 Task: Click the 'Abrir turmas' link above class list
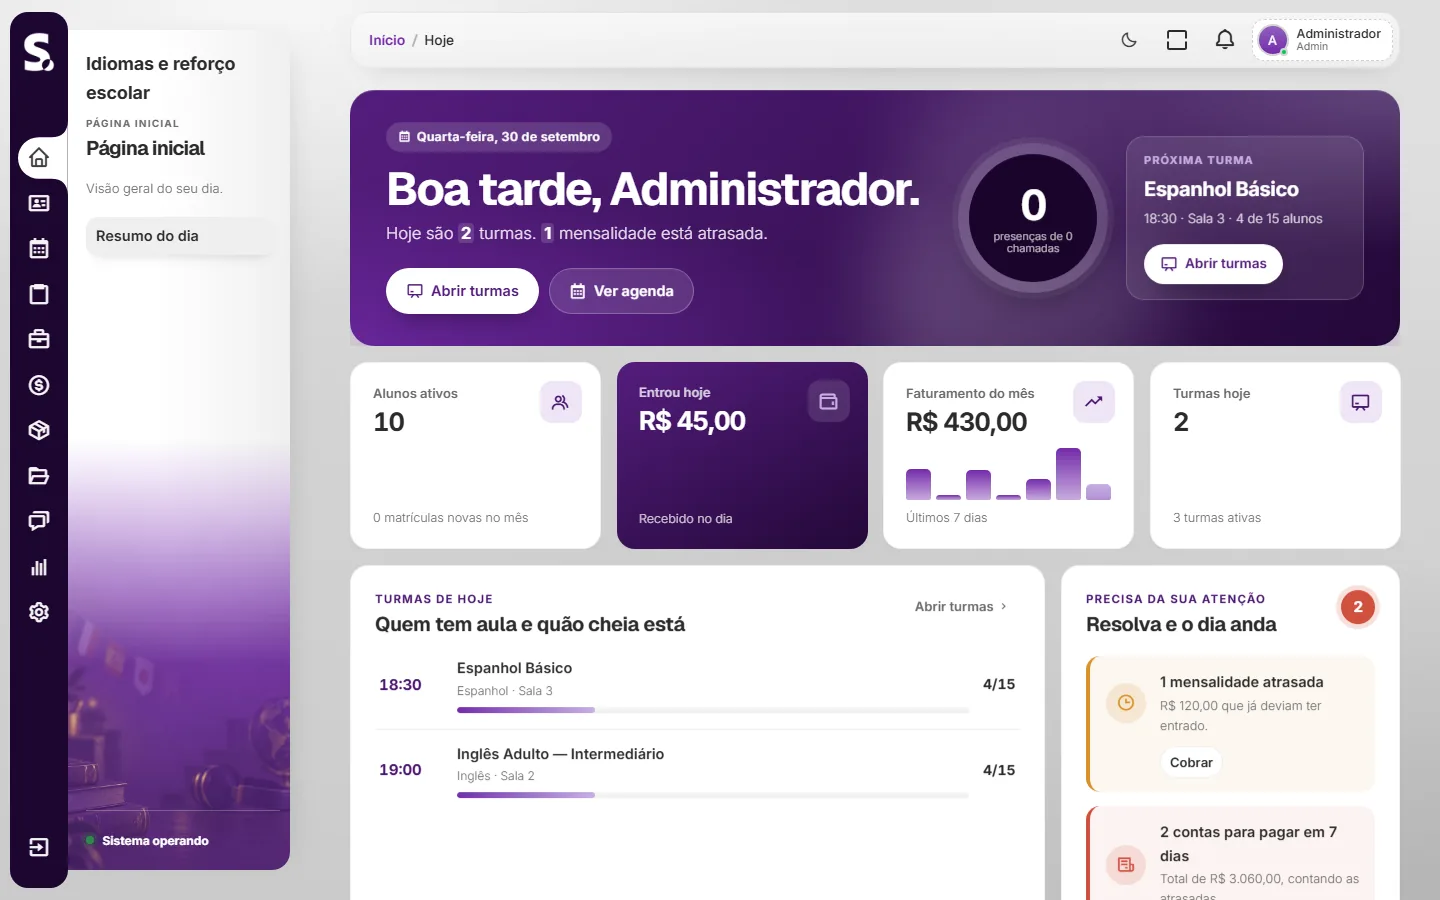(961, 606)
